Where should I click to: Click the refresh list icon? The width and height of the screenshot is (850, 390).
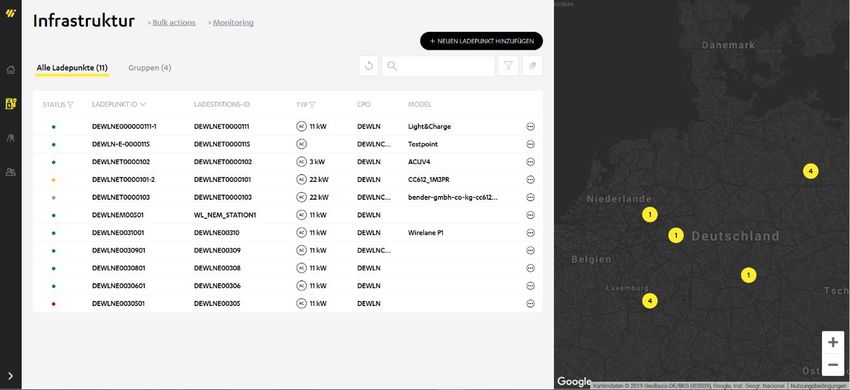(x=369, y=66)
